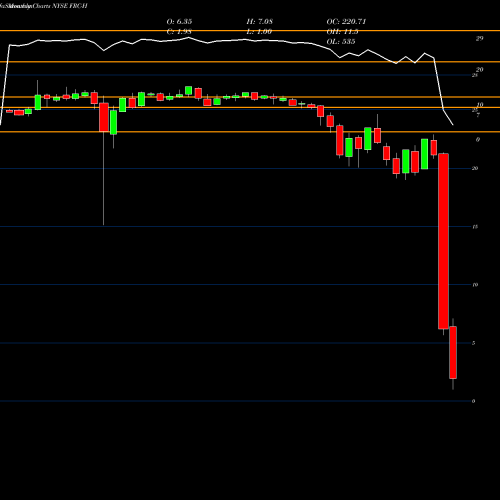
Task: Click the OL: 535 readout text
Action: (x=341, y=41)
